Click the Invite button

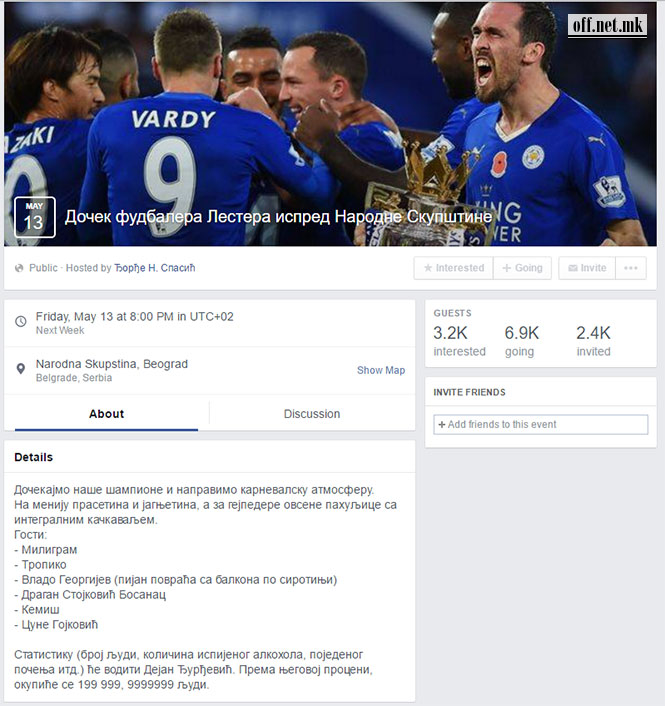(587, 268)
